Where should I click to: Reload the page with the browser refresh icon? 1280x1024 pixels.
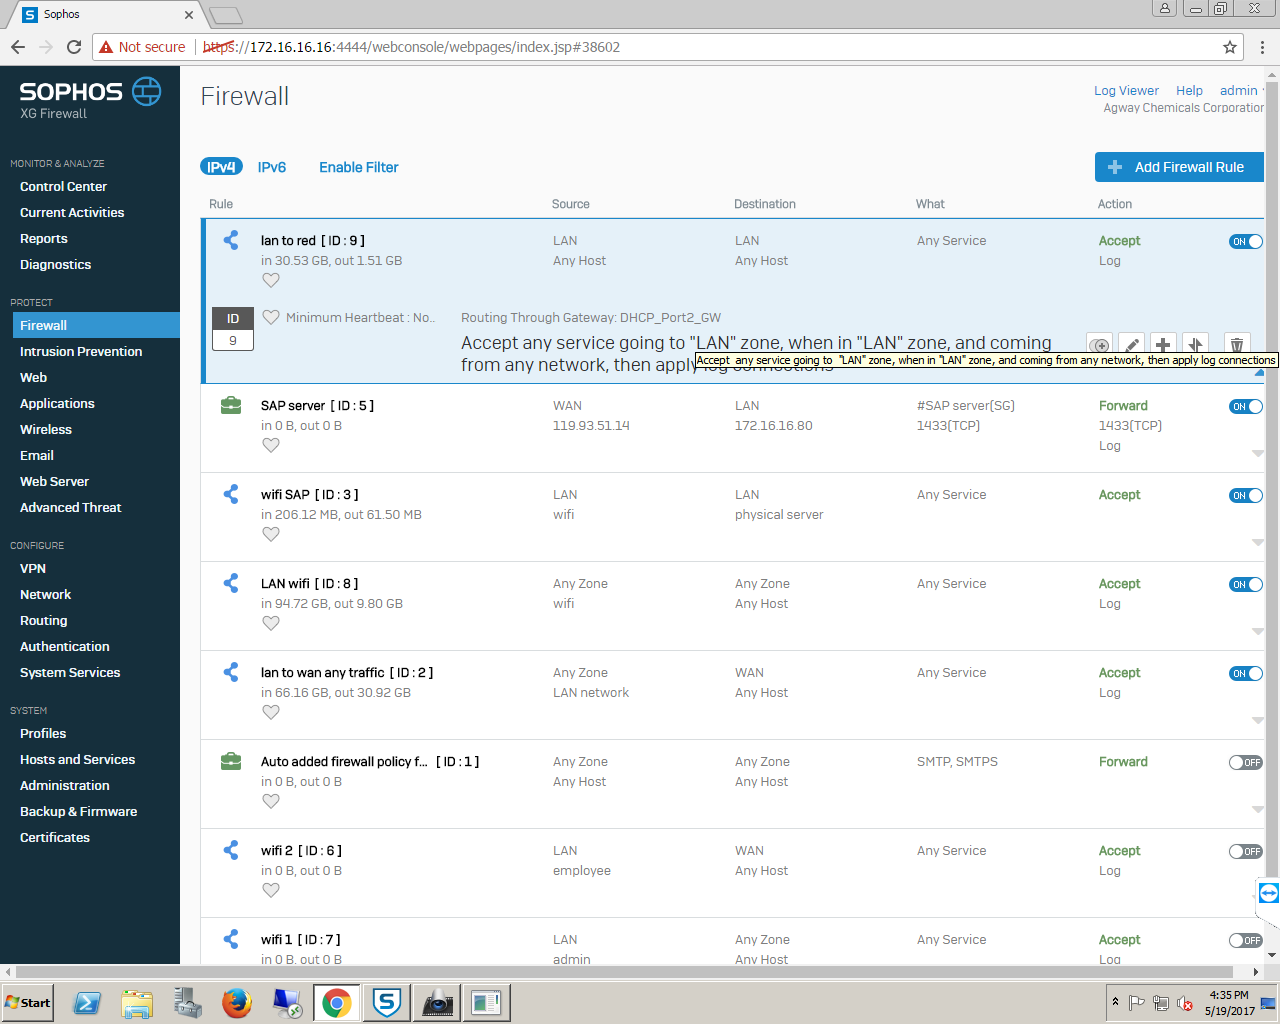[x=73, y=47]
